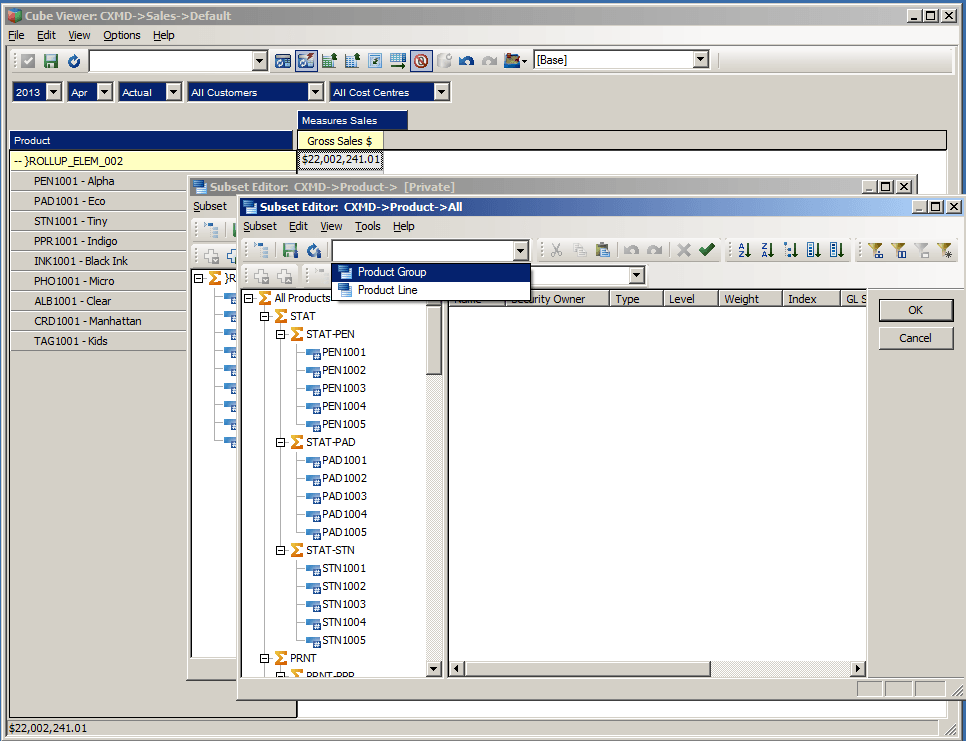Open the Tools menu in Subset Editor

(x=367, y=226)
